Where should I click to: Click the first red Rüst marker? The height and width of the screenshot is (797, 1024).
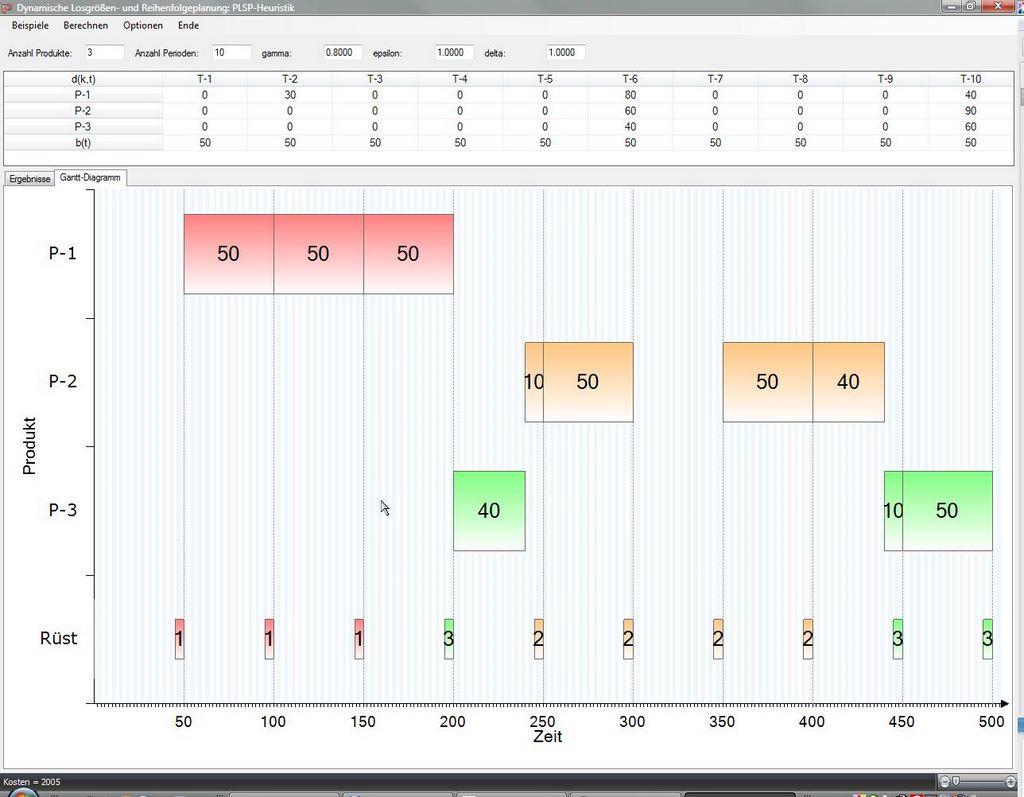click(179, 638)
